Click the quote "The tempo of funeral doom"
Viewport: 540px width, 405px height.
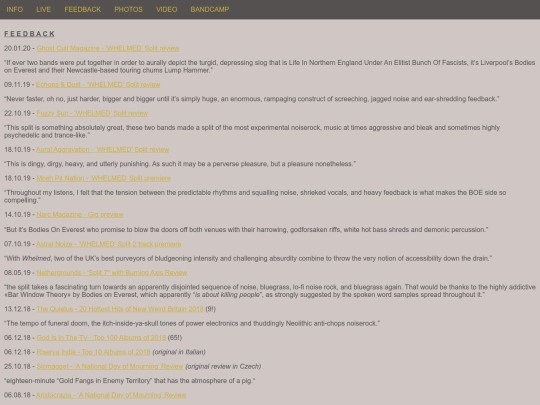click(192, 323)
